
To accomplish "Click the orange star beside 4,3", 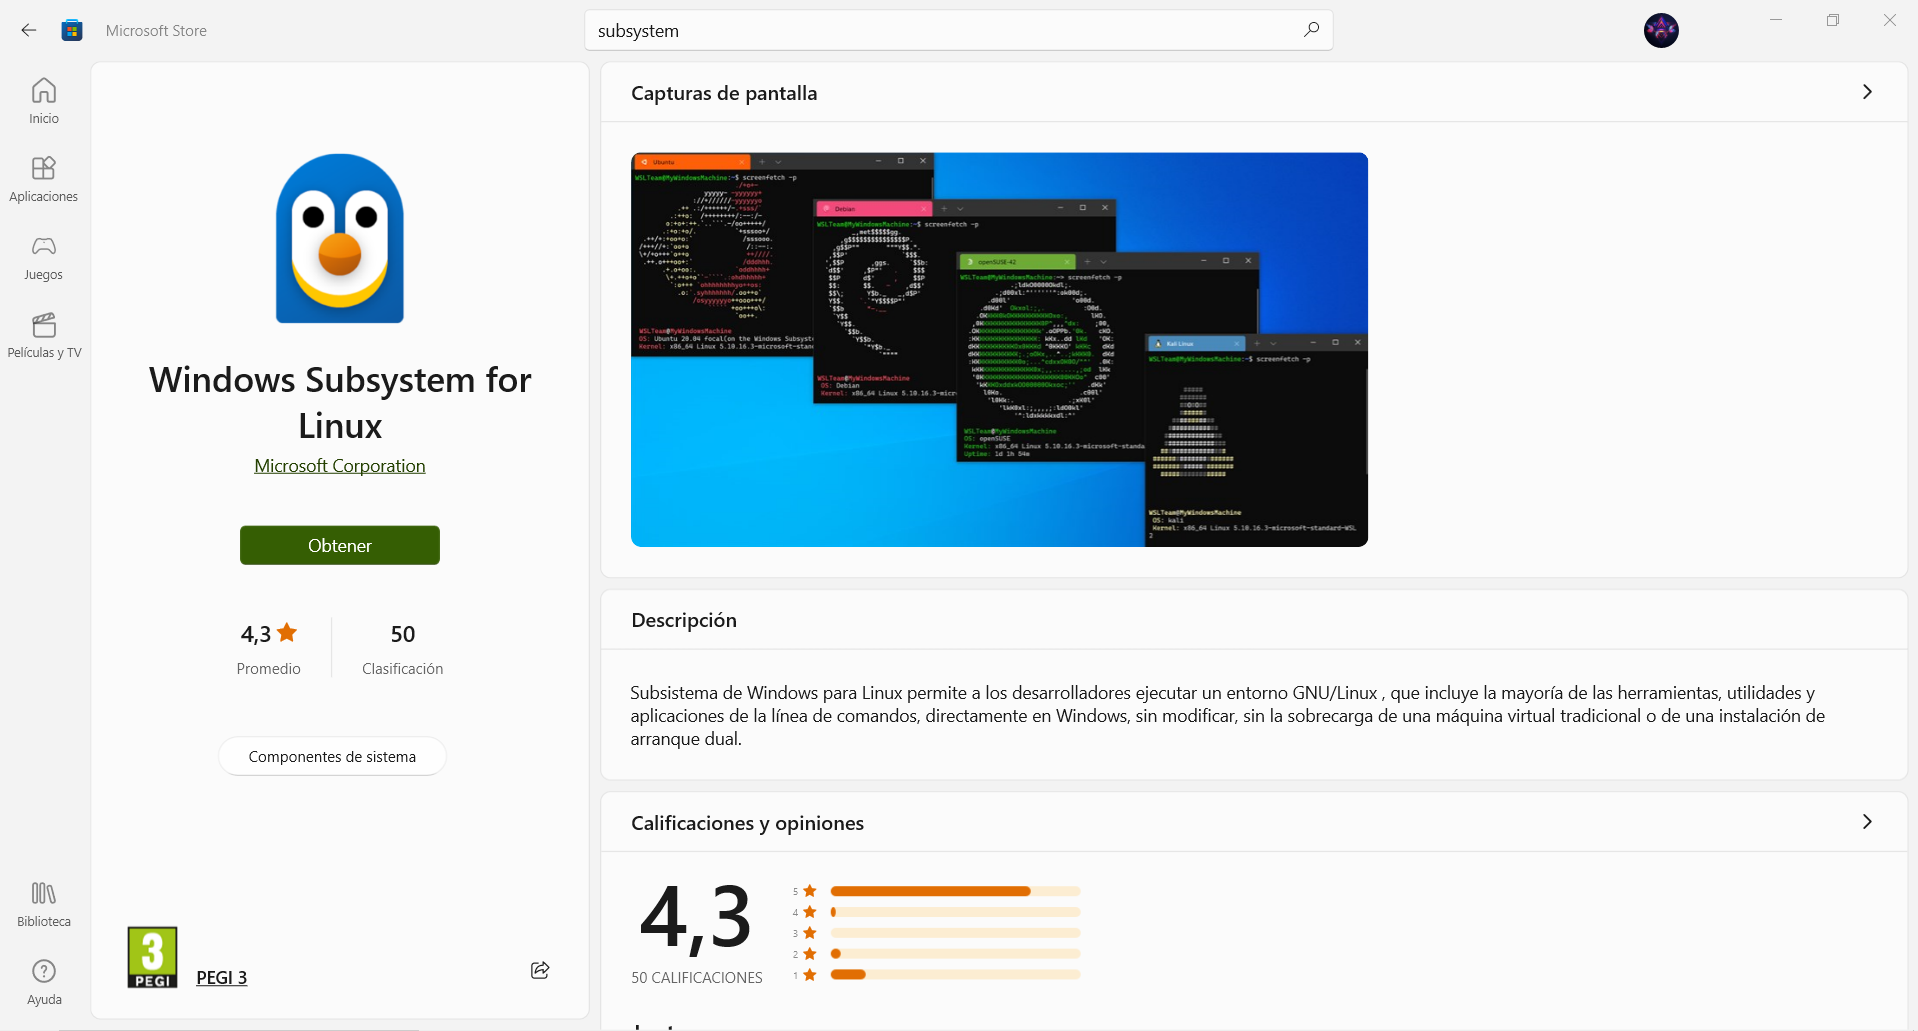I will tap(287, 632).
